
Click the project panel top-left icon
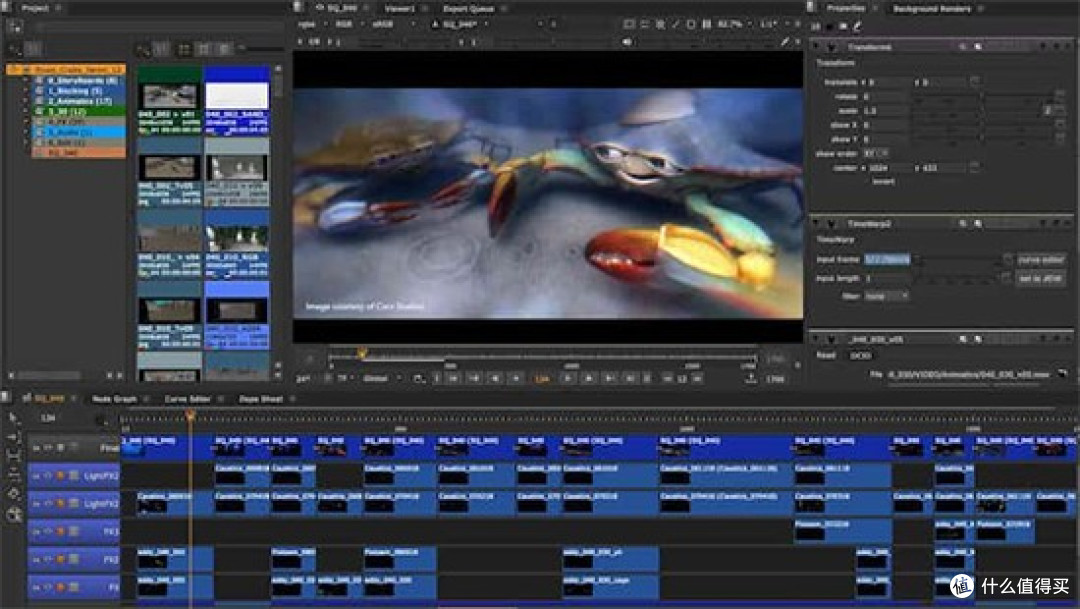[14, 27]
